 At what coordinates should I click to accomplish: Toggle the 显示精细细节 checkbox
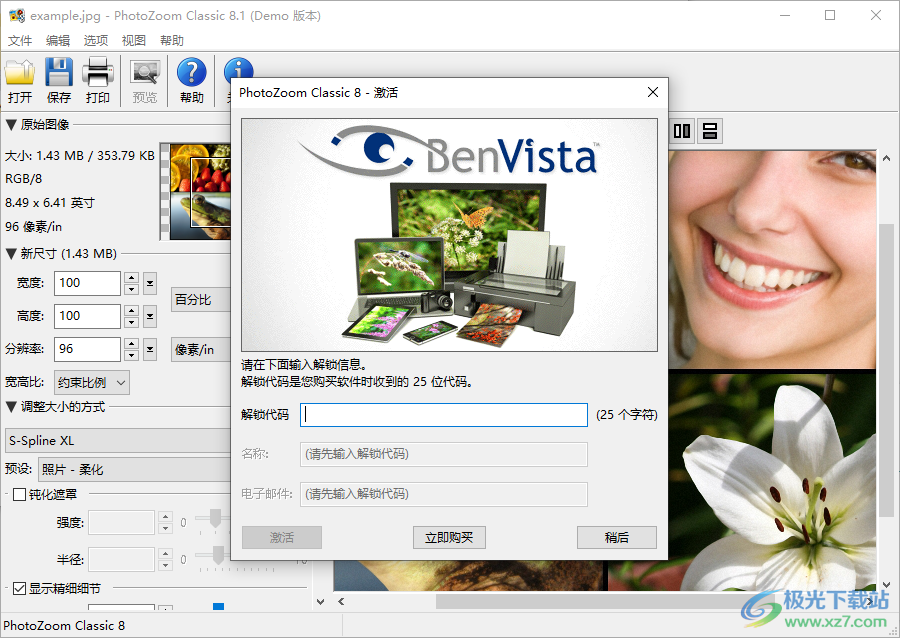20,589
